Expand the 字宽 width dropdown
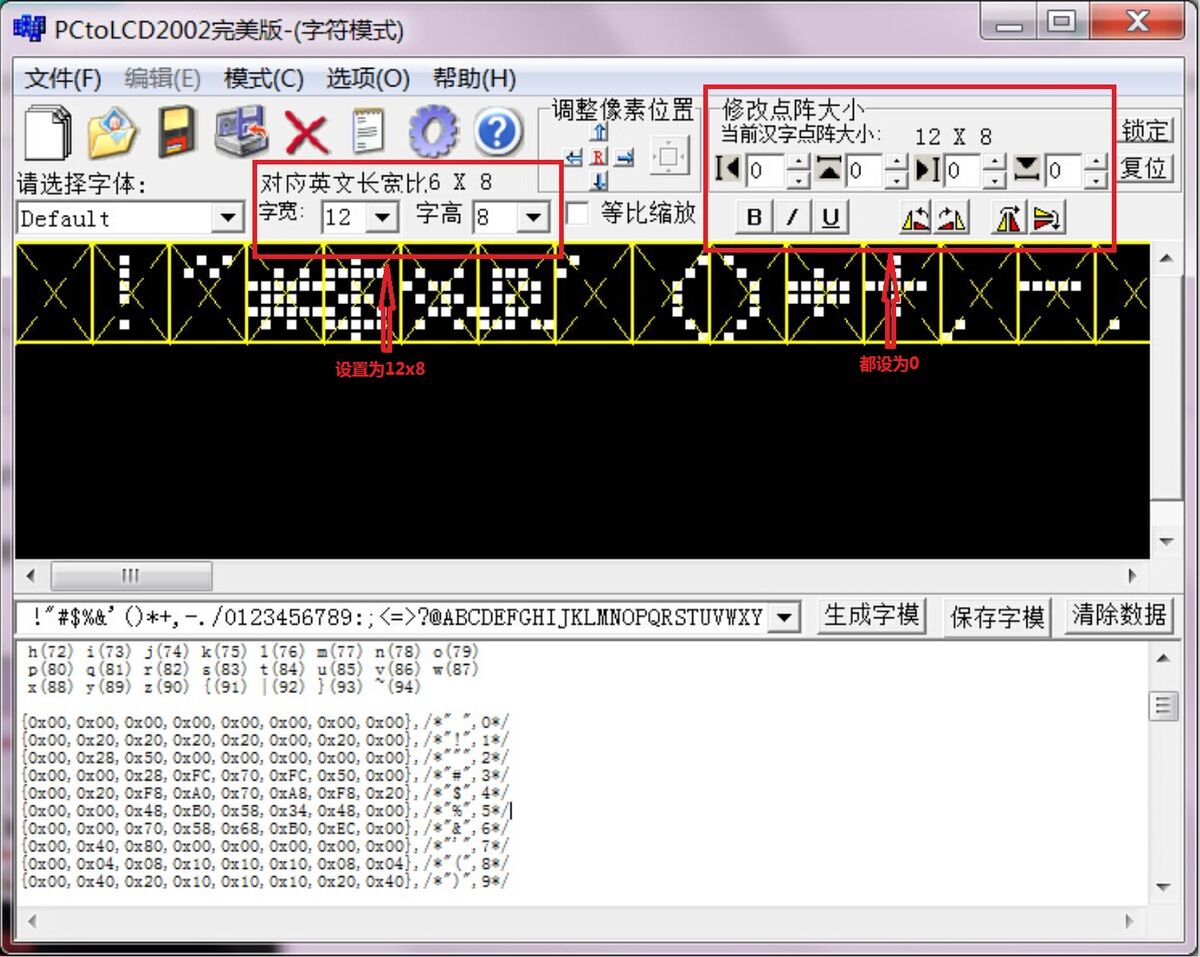 [382, 217]
